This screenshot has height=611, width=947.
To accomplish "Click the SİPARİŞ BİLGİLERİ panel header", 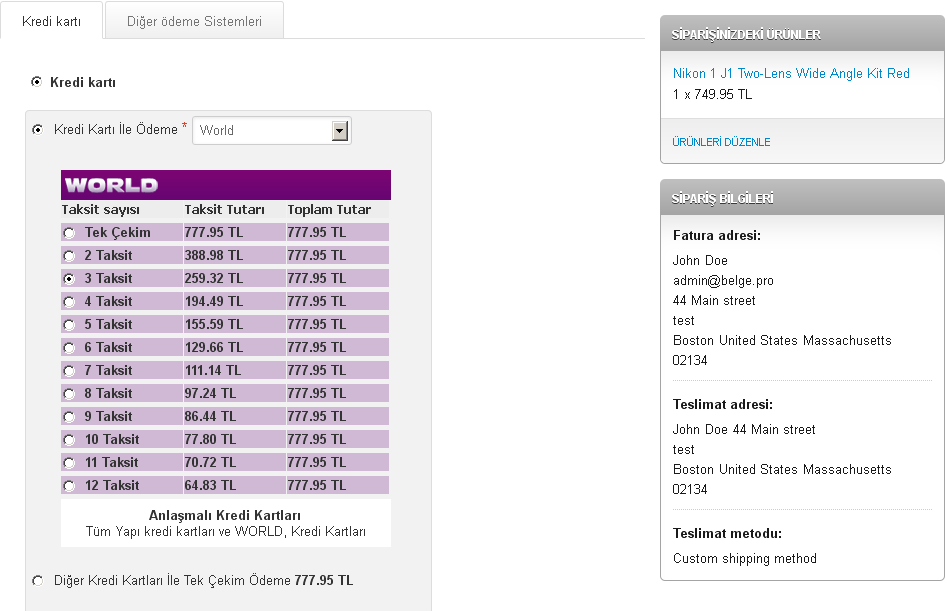I will [x=802, y=199].
